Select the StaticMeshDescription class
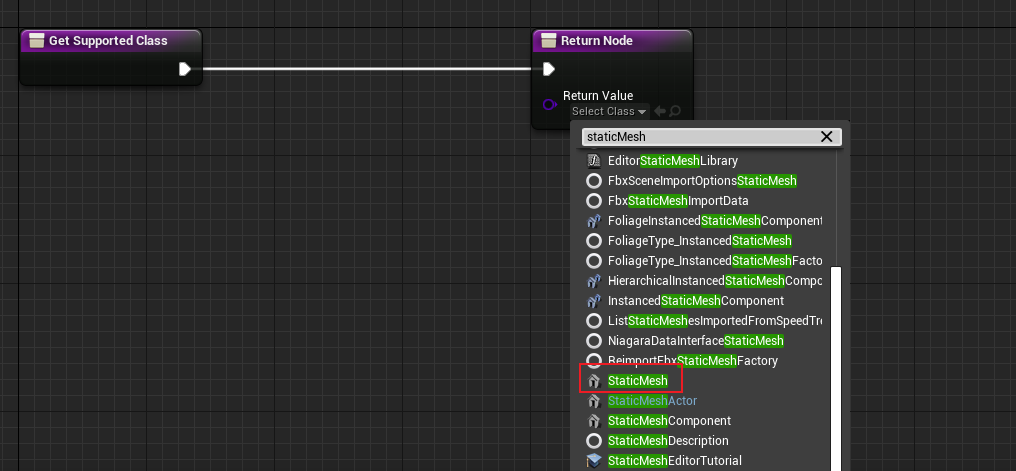1016x471 pixels. [668, 441]
